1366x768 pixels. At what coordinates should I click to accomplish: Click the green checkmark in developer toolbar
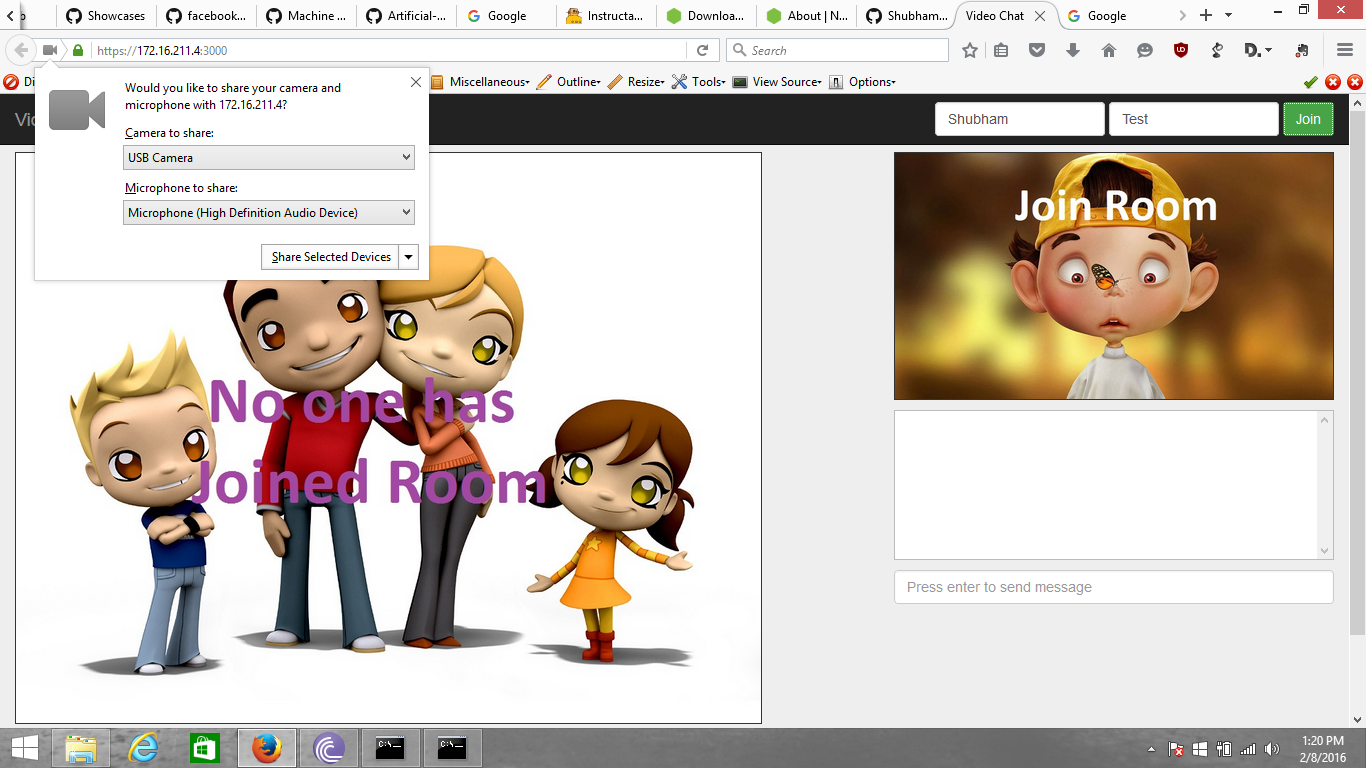point(1311,82)
